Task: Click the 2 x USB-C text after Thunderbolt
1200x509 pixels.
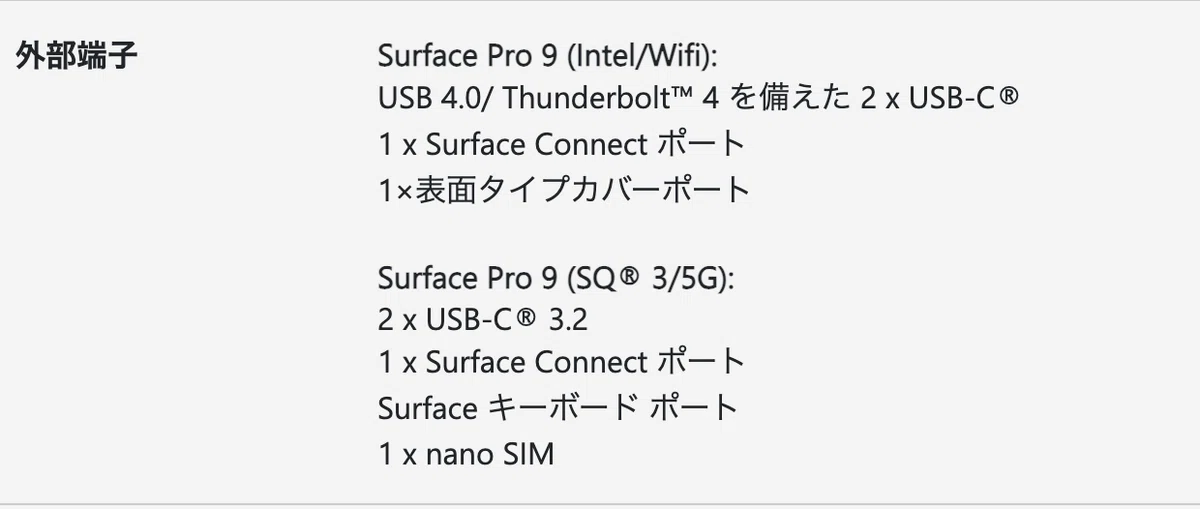Action: (x=940, y=99)
